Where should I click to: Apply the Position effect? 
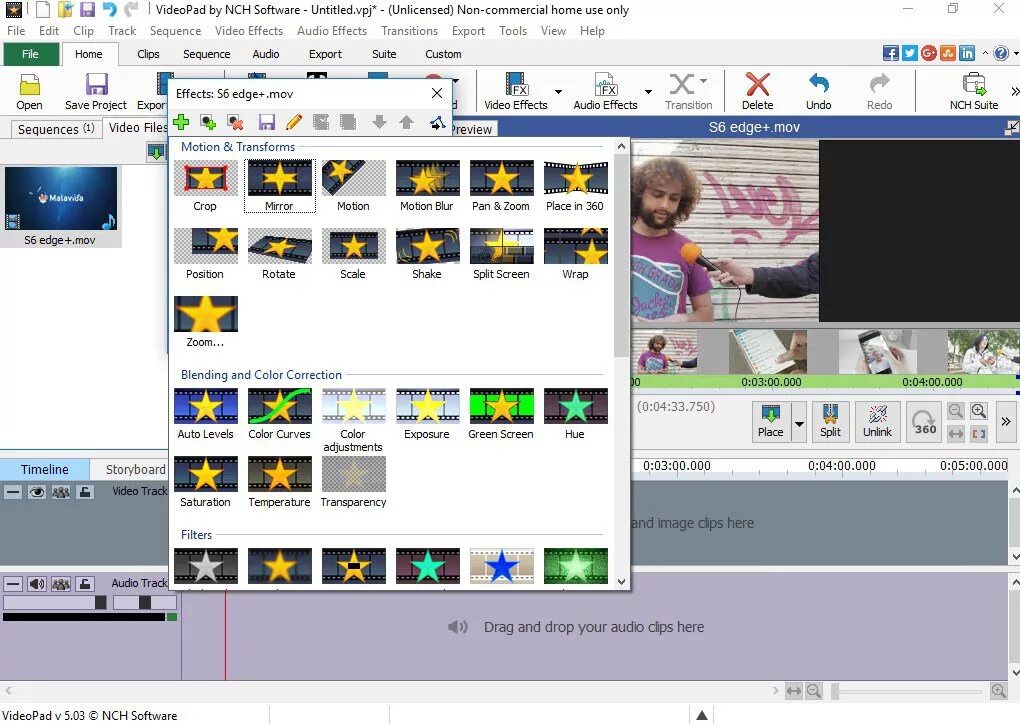point(205,254)
